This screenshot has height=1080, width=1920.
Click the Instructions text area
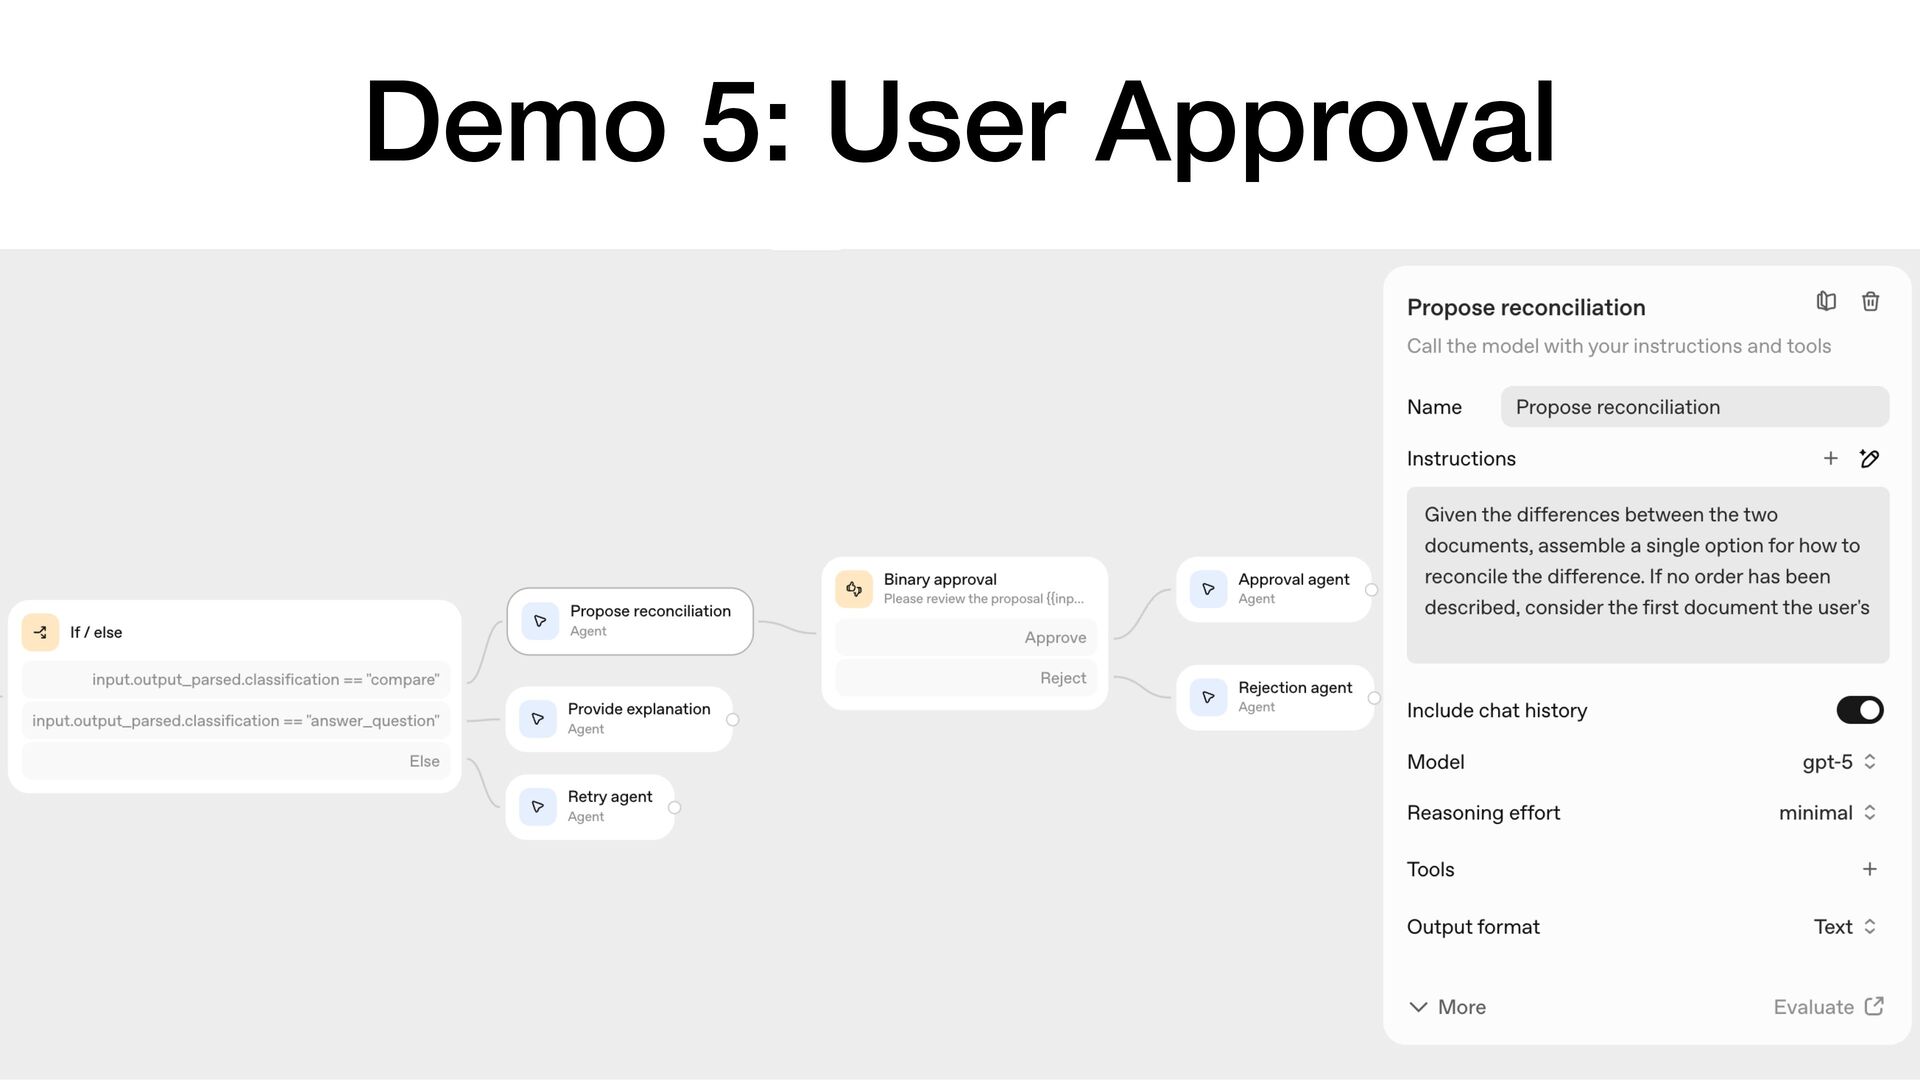pyautogui.click(x=1647, y=575)
